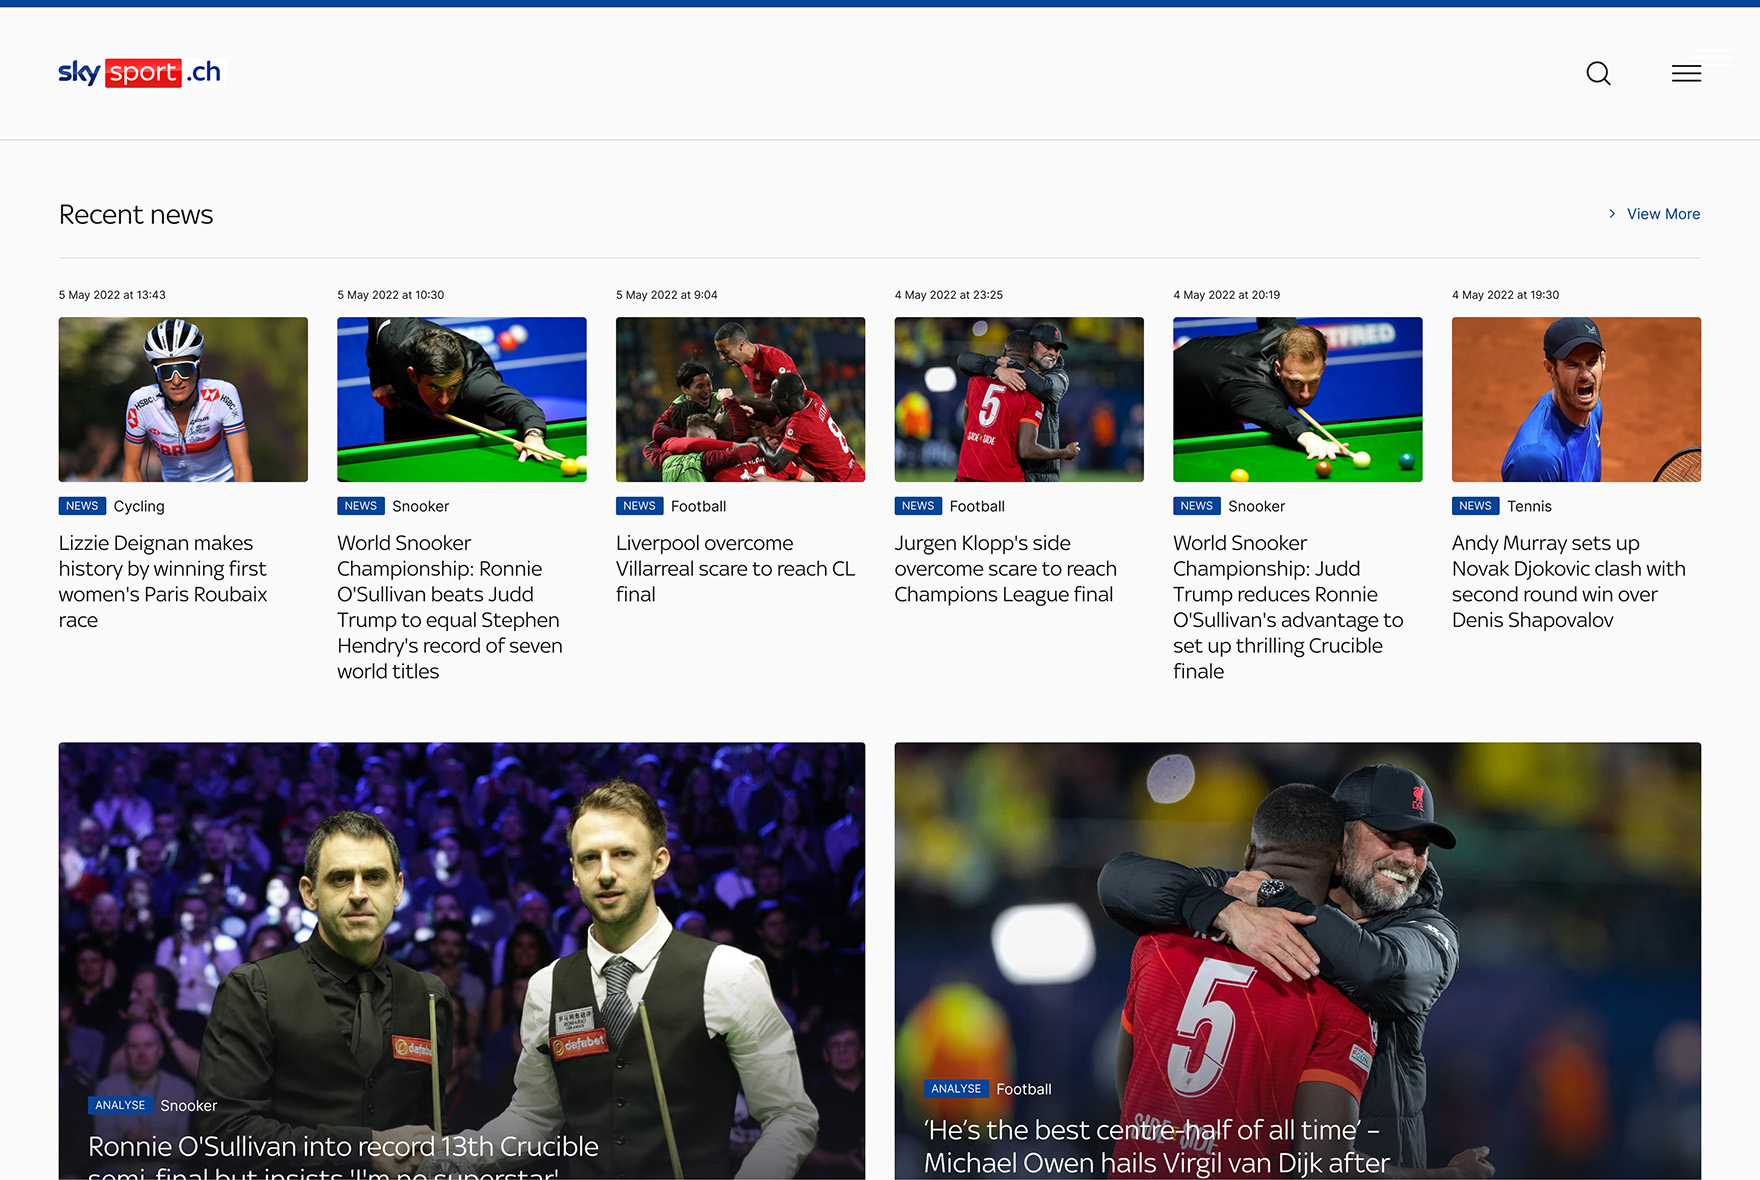The image size is (1760, 1180).
Task: Go to Sky Sport .ch logo home
Action: pyautogui.click(x=140, y=72)
